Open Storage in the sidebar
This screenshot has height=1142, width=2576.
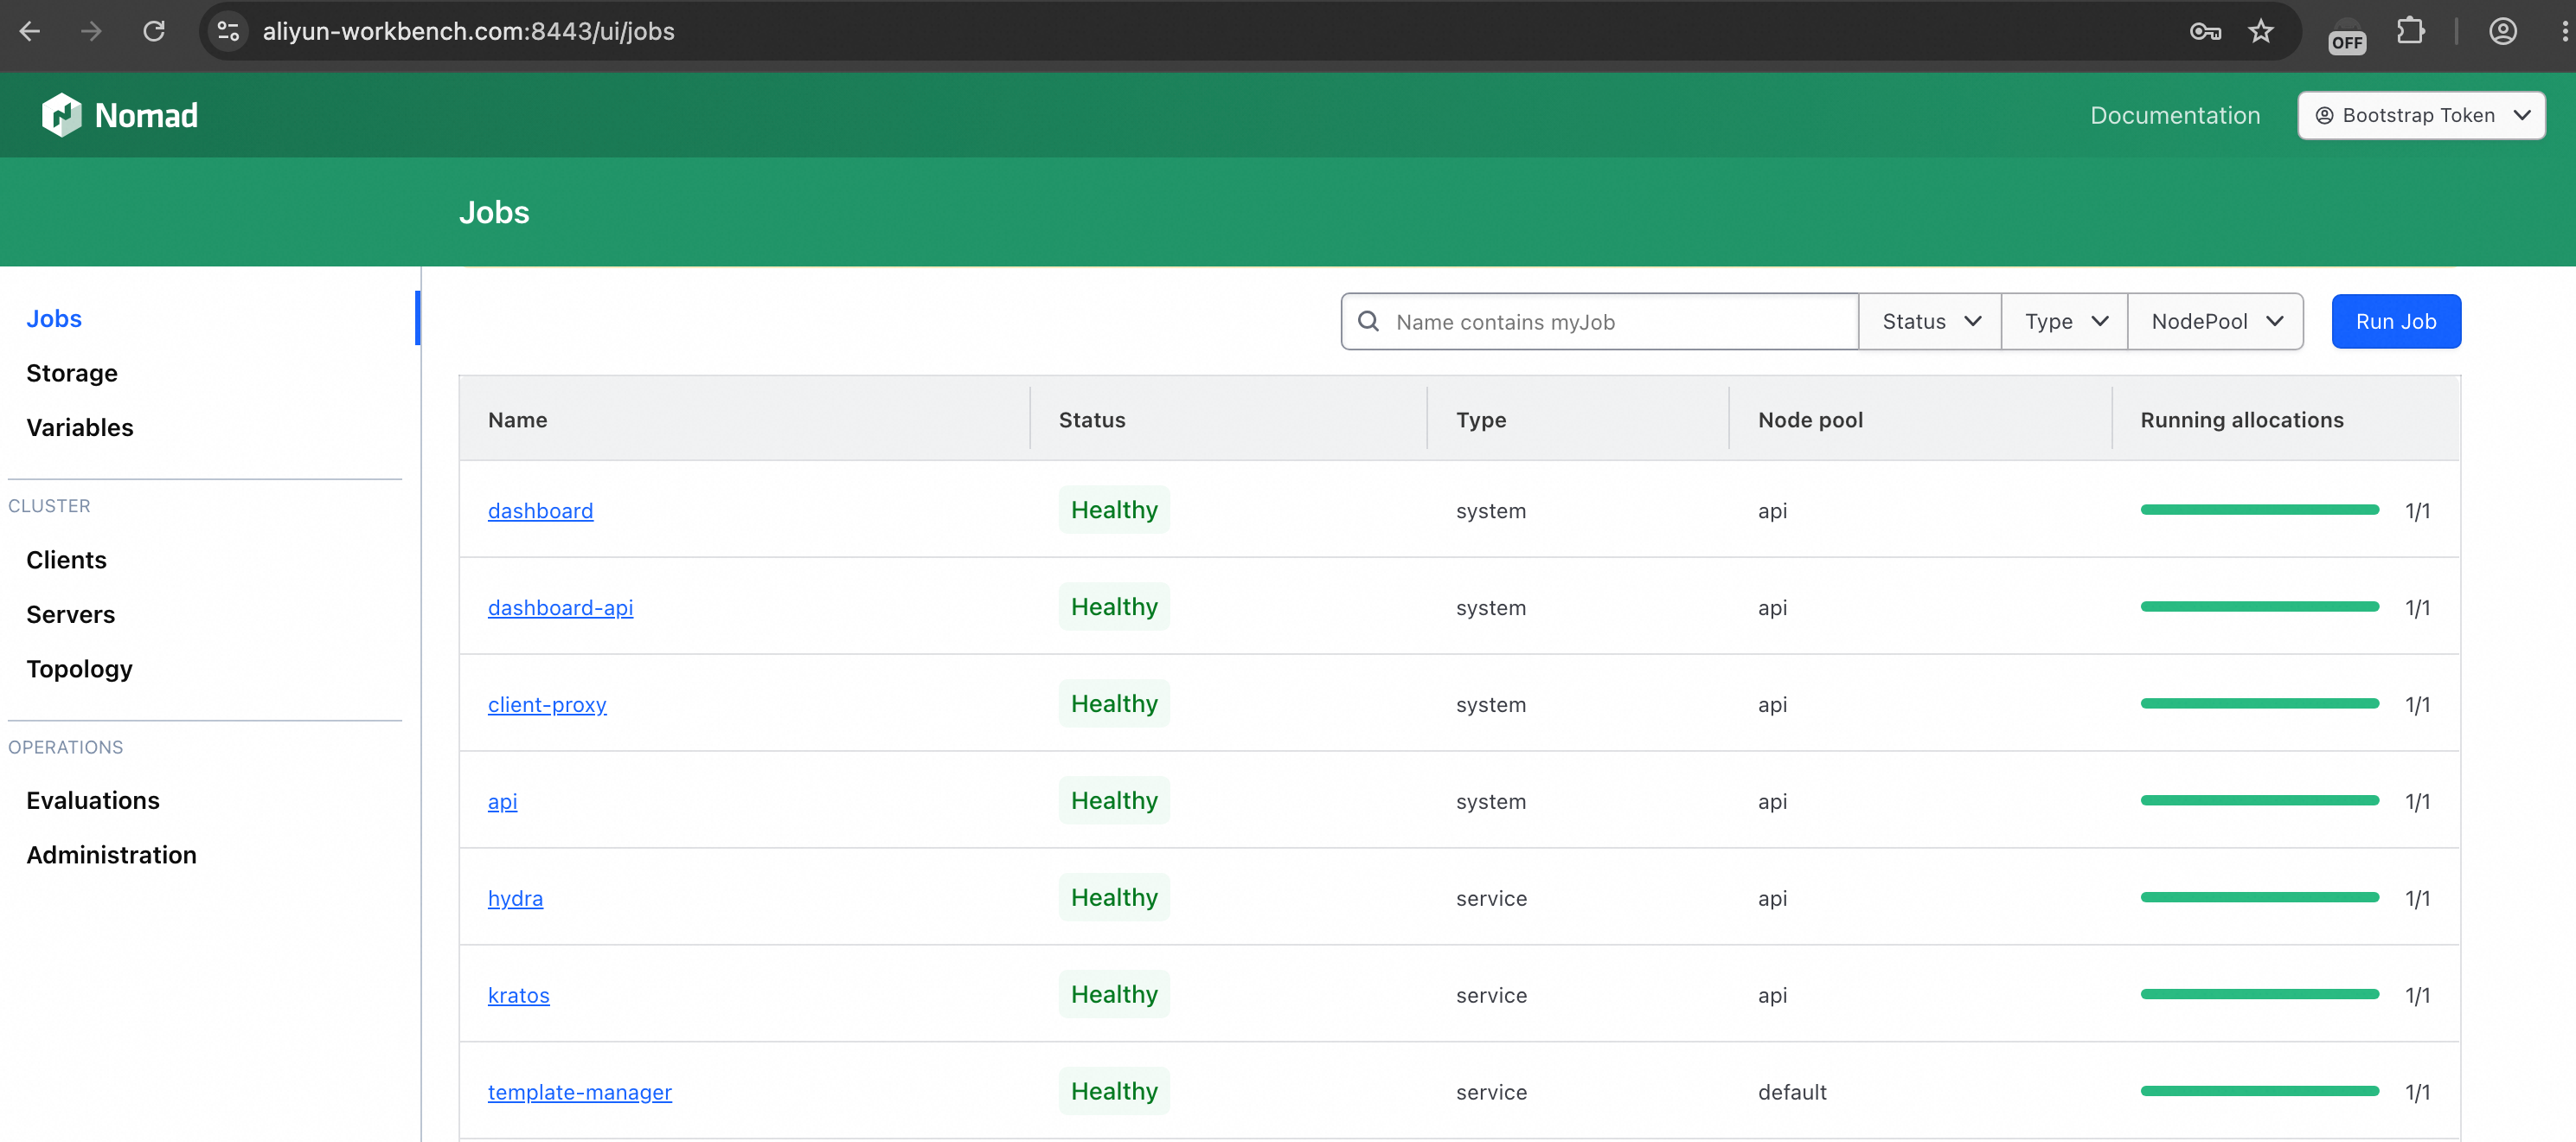click(72, 373)
